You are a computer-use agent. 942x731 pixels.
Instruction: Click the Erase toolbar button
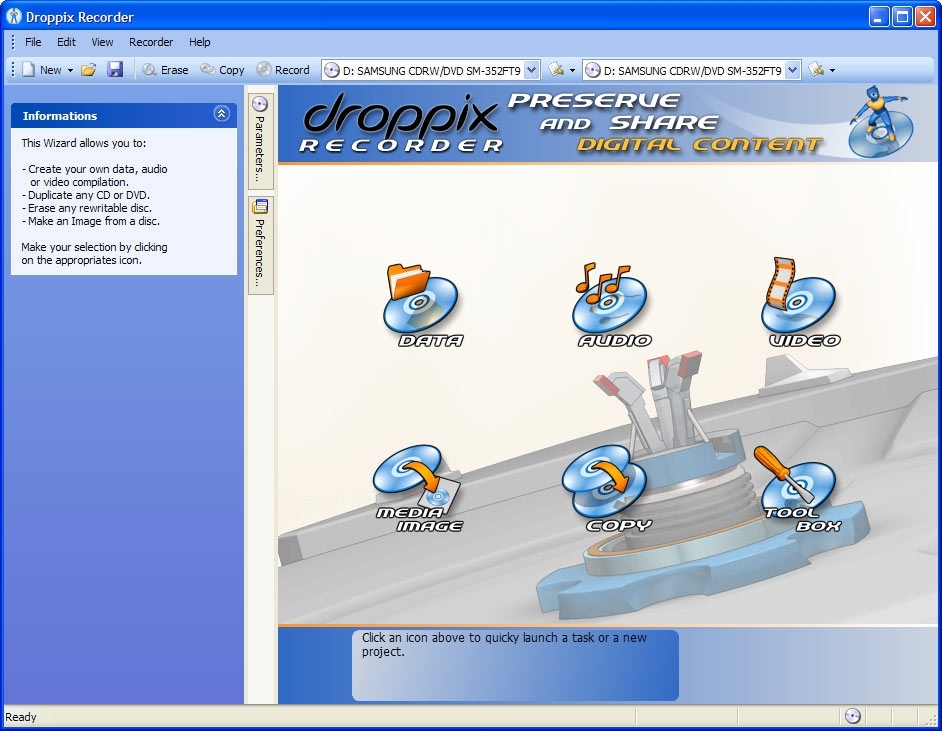point(165,70)
